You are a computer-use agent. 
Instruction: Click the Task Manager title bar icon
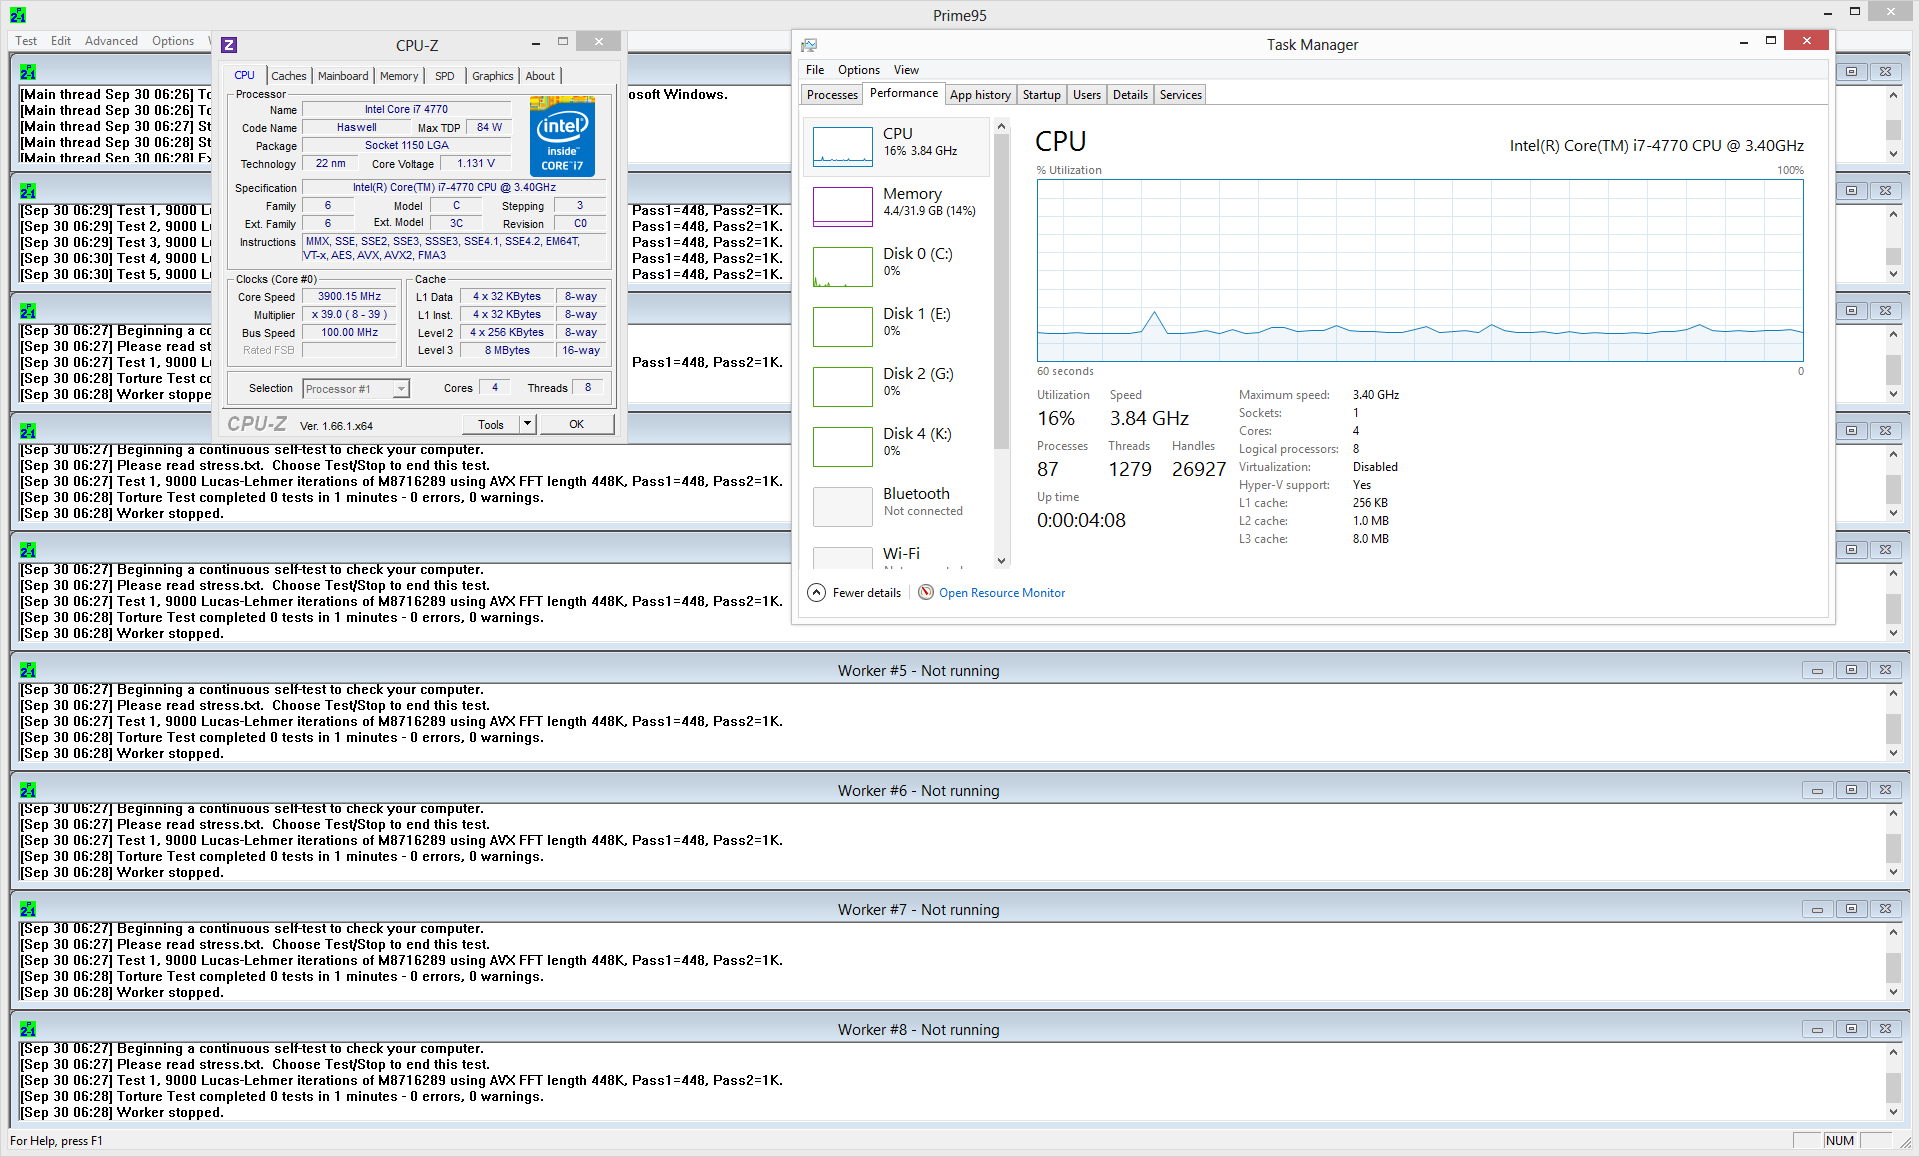(809, 45)
